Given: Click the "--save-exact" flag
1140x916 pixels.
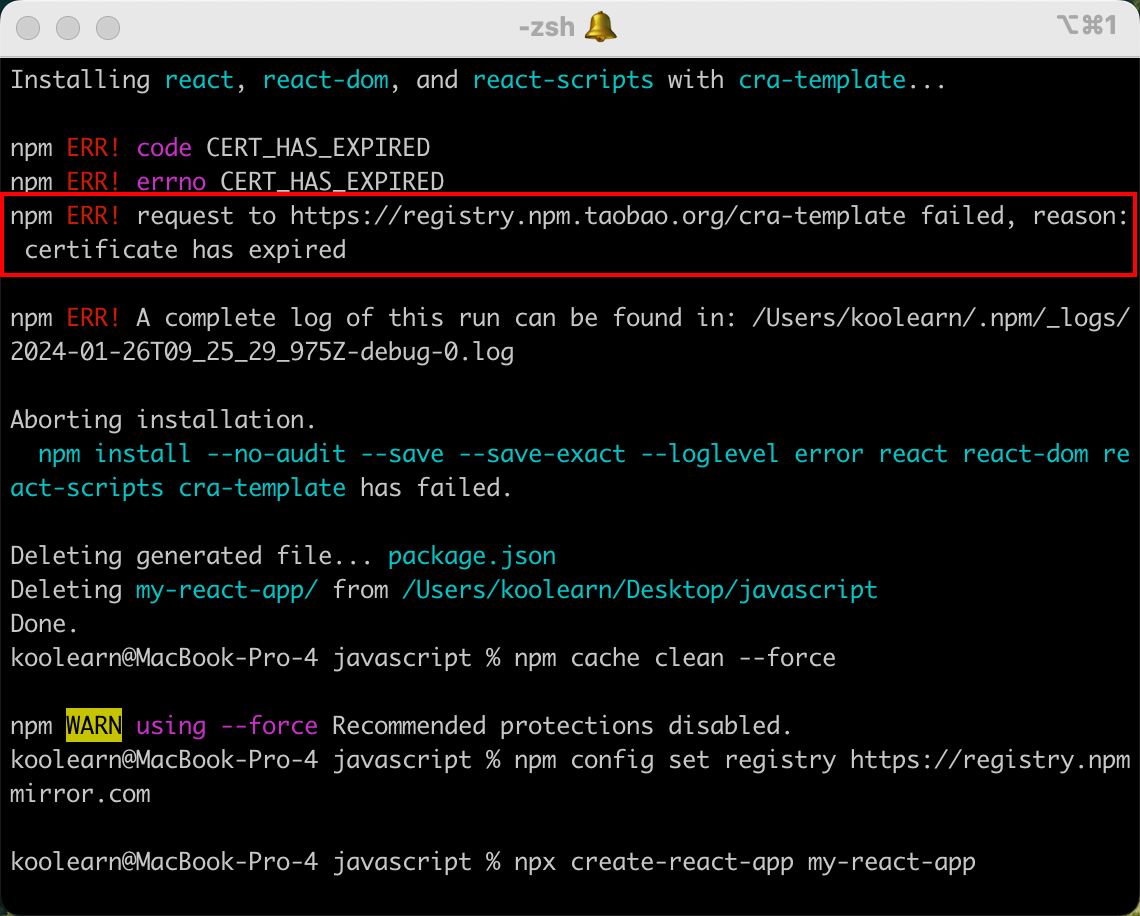Looking at the screenshot, I should point(542,454).
